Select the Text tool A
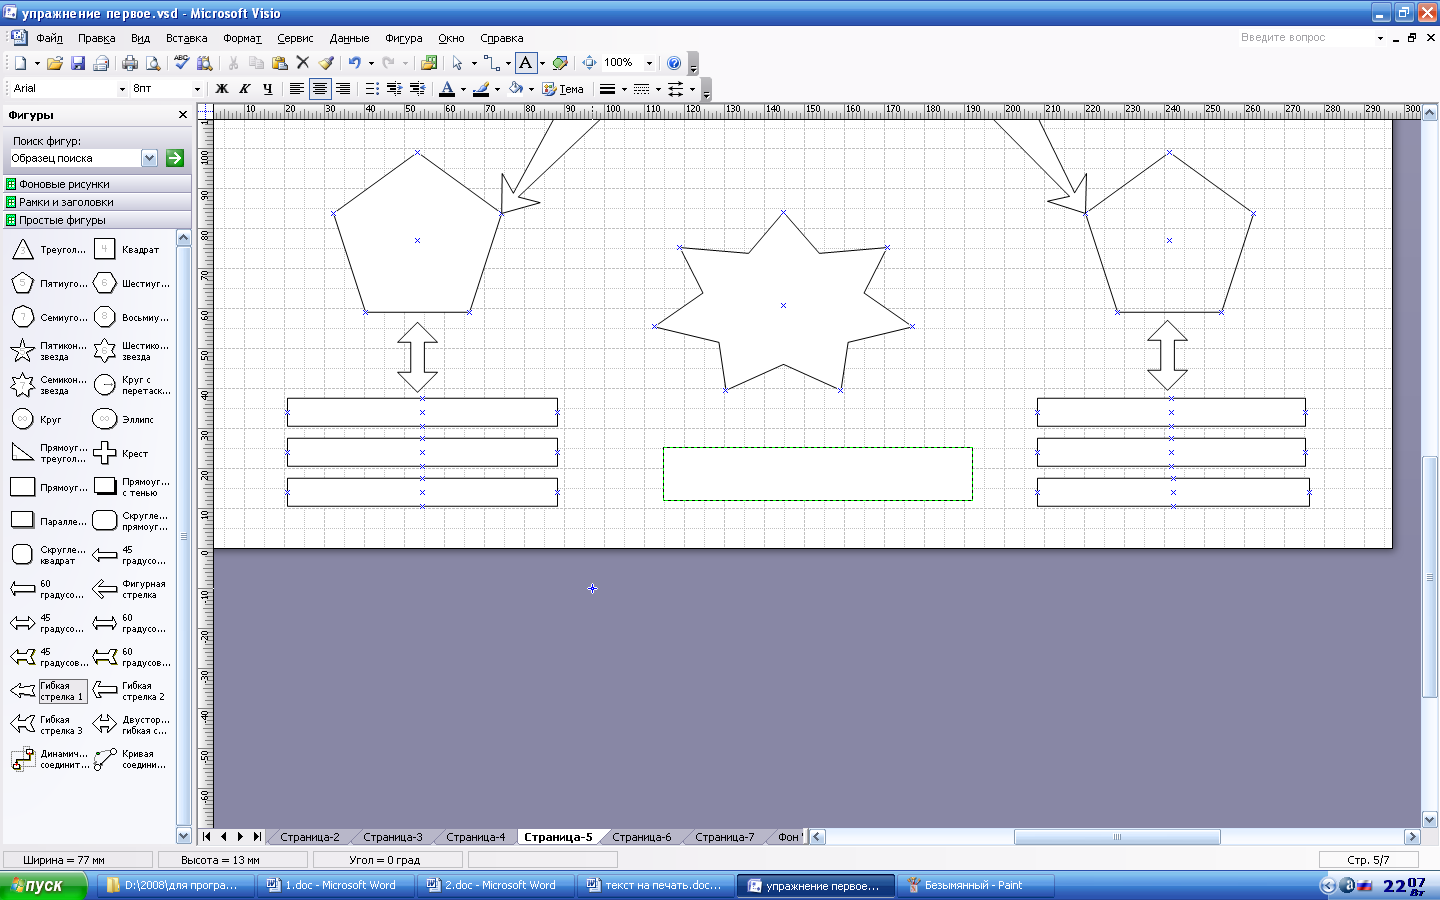The image size is (1440, 900). click(x=526, y=63)
